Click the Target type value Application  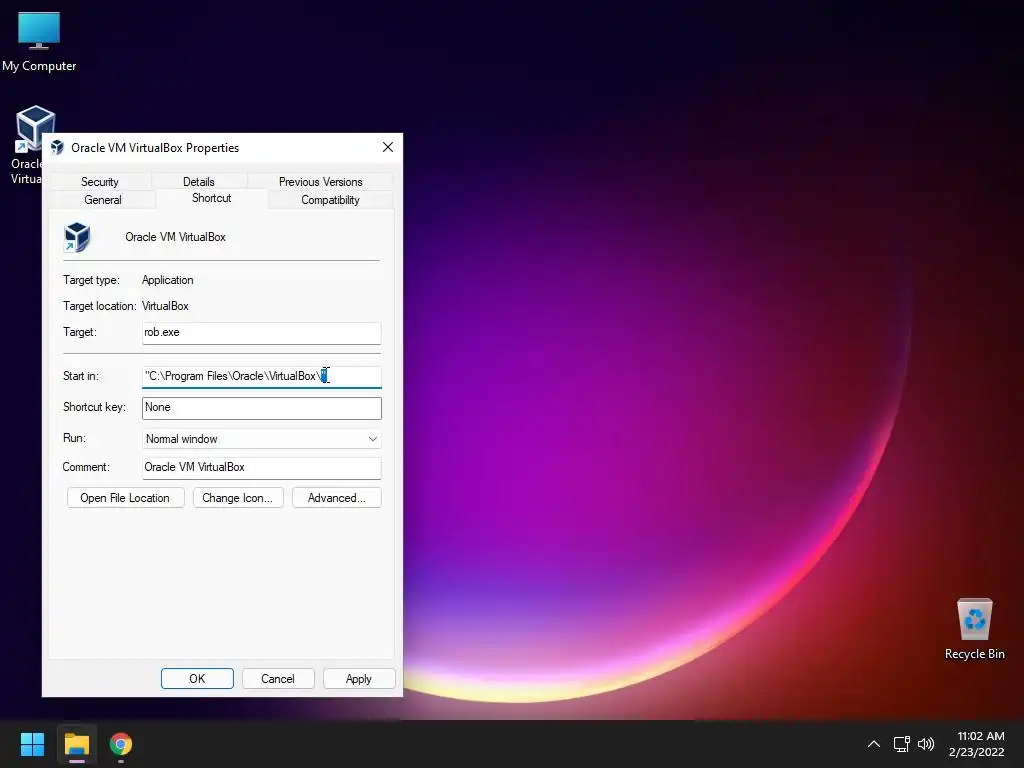168,280
